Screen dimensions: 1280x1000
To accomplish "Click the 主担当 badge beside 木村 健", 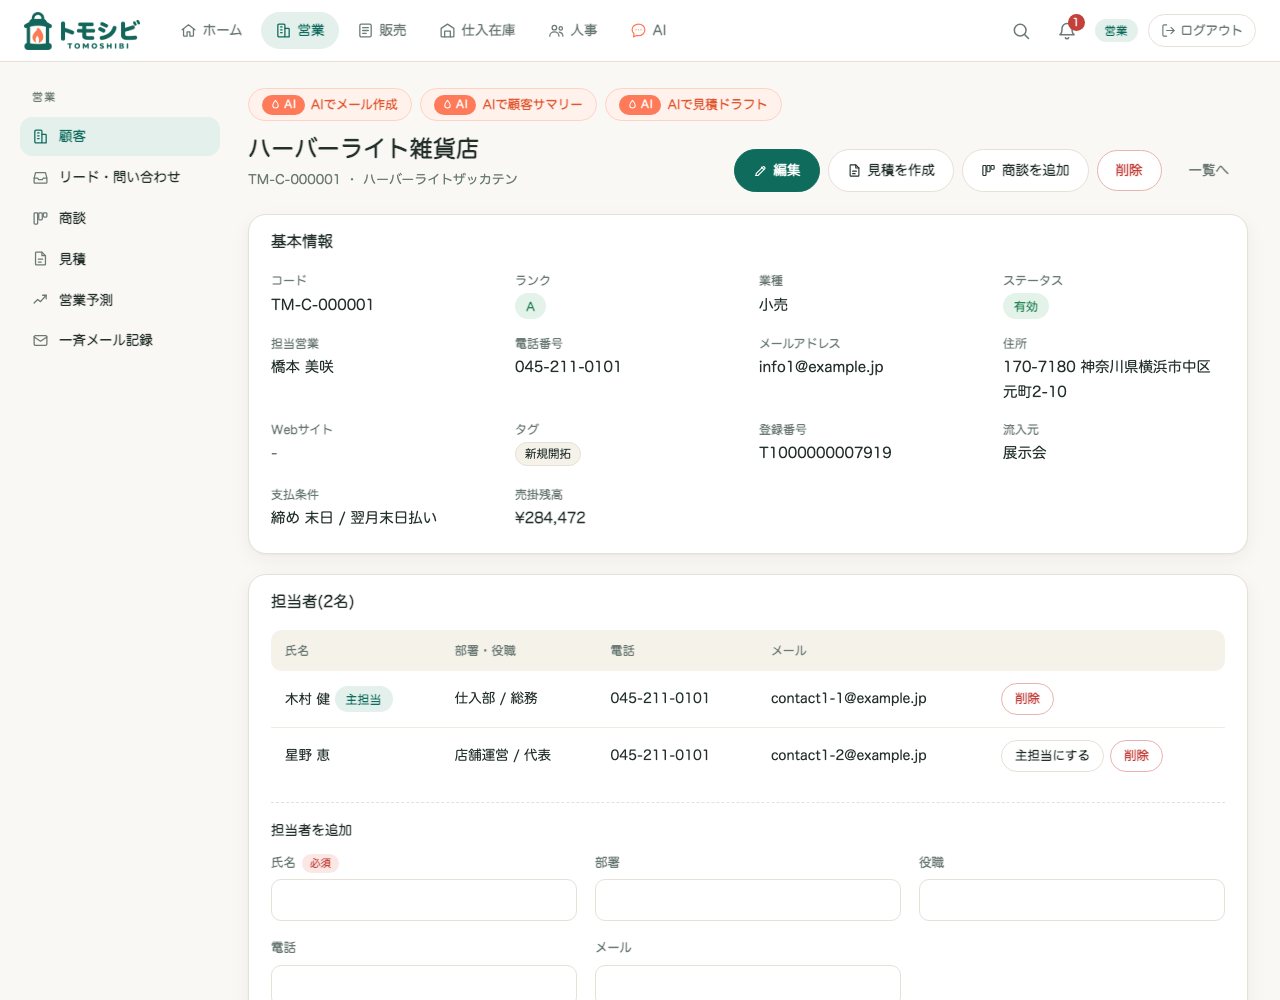I will tap(363, 699).
